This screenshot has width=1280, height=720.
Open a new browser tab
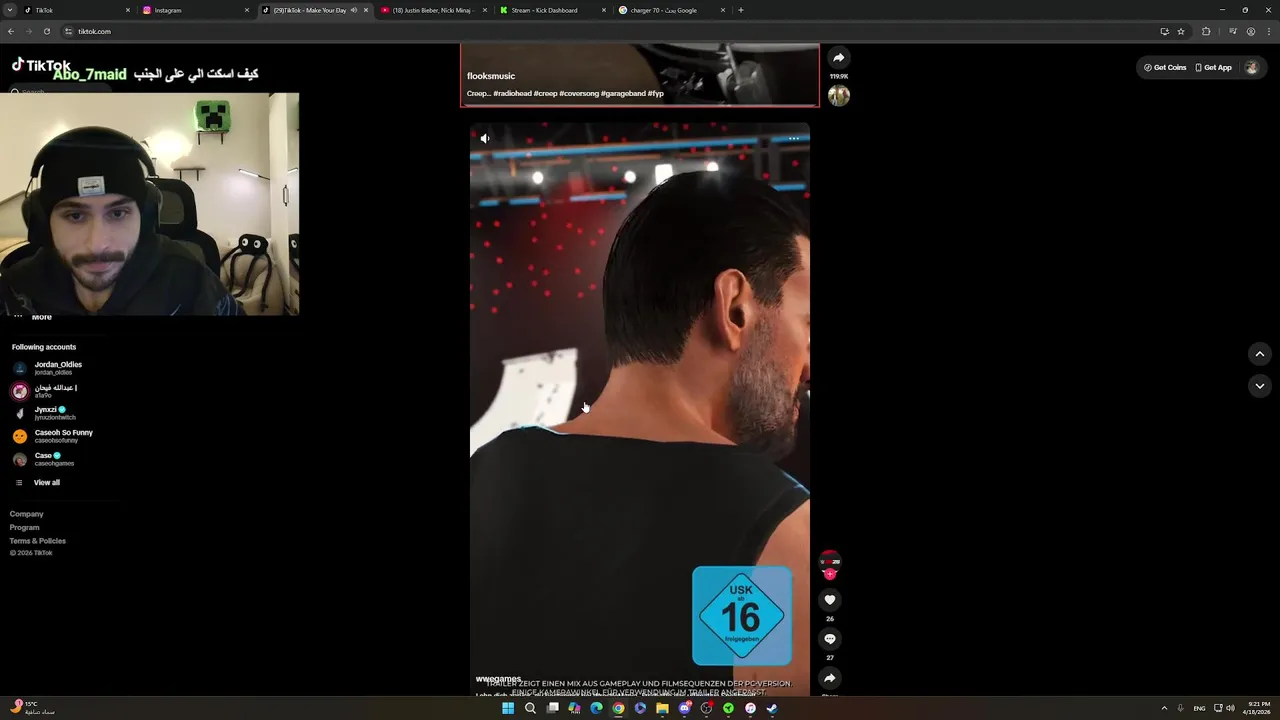[740, 10]
